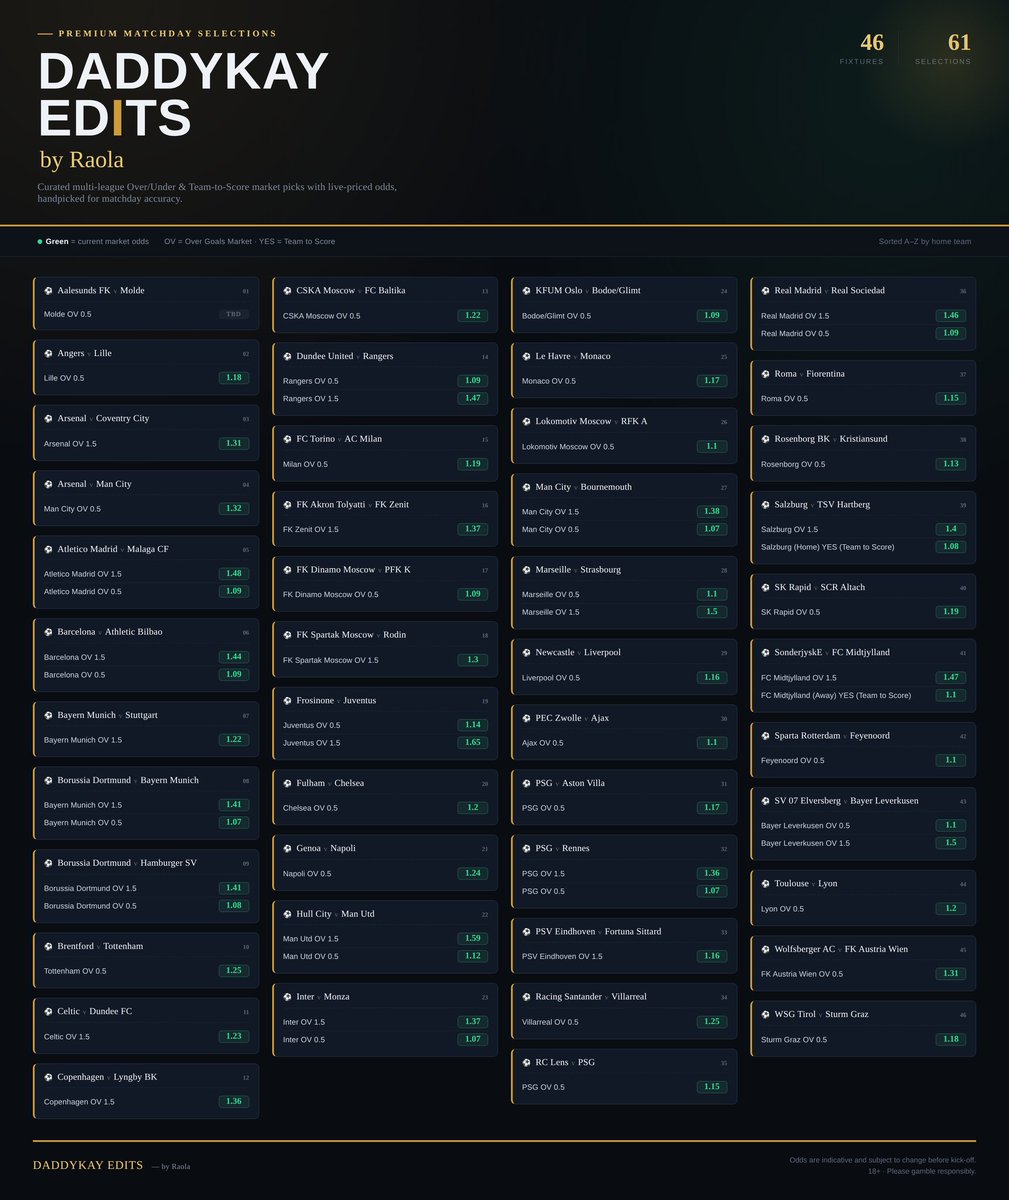Click the ball icon beside CSKA Moscow v FC Baltika
Image resolution: width=1009 pixels, height=1200 pixels.
pyautogui.click(x=287, y=291)
